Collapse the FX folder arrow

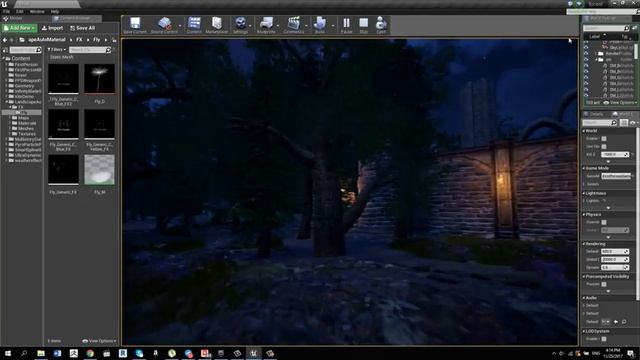point(10,107)
